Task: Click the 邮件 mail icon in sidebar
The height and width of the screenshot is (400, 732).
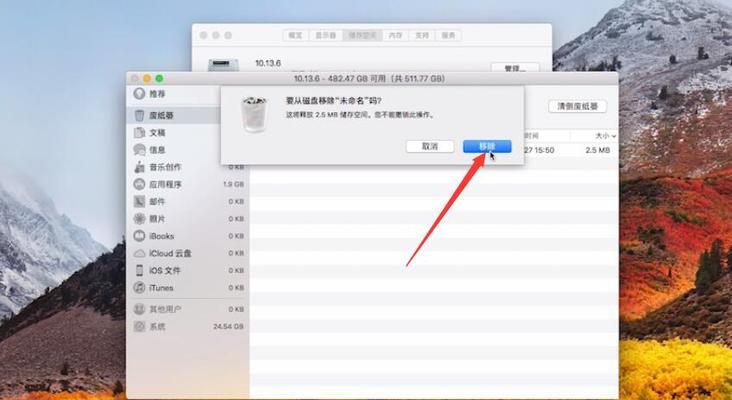Action: point(139,202)
